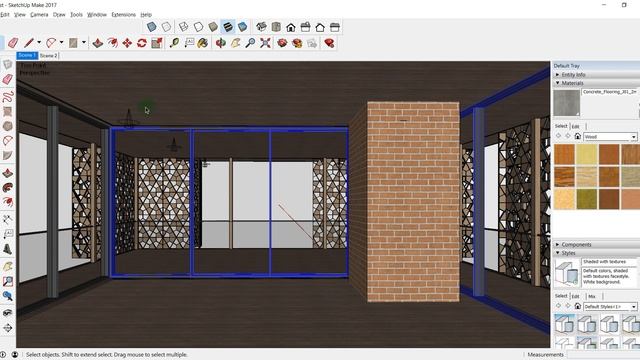The image size is (640, 360).
Task: Activate the Push/Pull tool in the top toolbar
Action: (x=98, y=42)
